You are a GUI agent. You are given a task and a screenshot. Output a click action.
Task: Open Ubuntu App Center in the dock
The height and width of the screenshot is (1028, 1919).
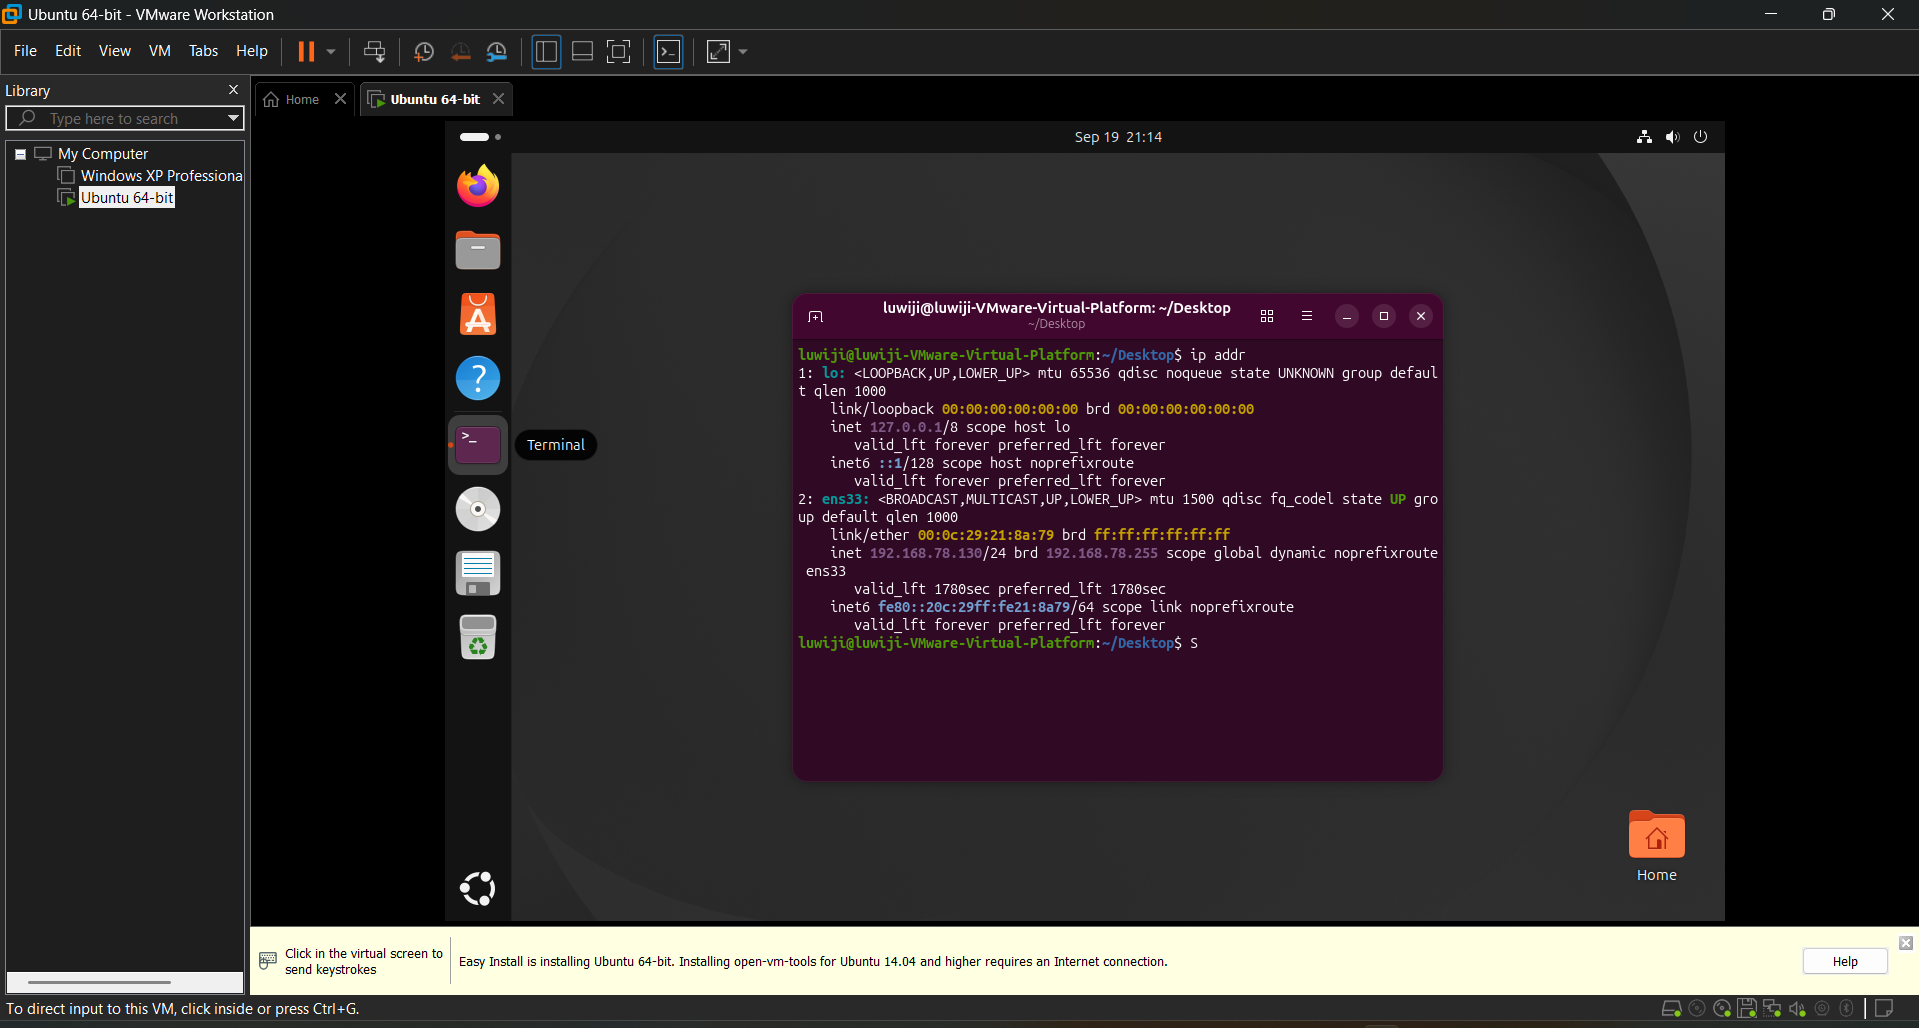[478, 314]
